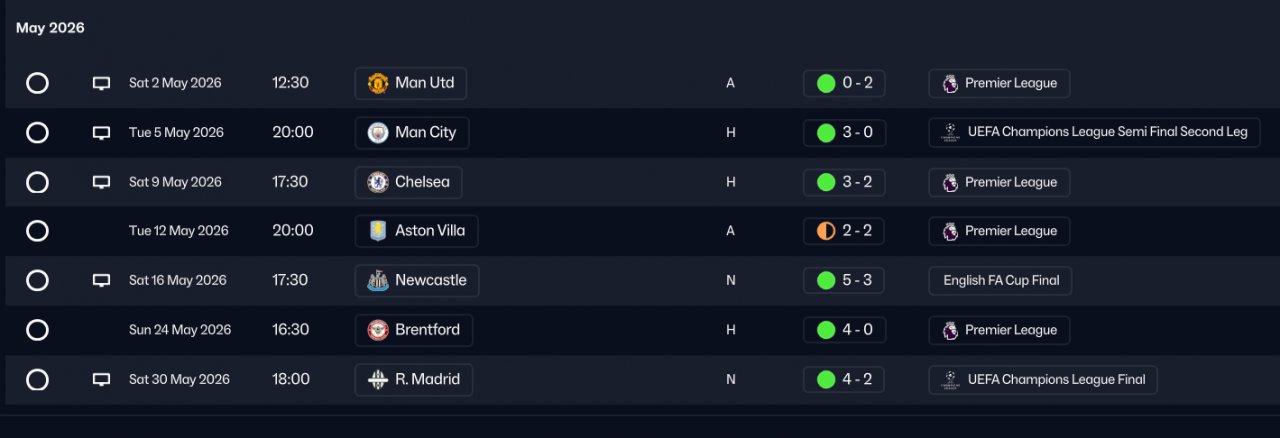The width and height of the screenshot is (1280, 438).
Task: Click the TV icon for the Newcastle fixture
Action: coord(101,280)
